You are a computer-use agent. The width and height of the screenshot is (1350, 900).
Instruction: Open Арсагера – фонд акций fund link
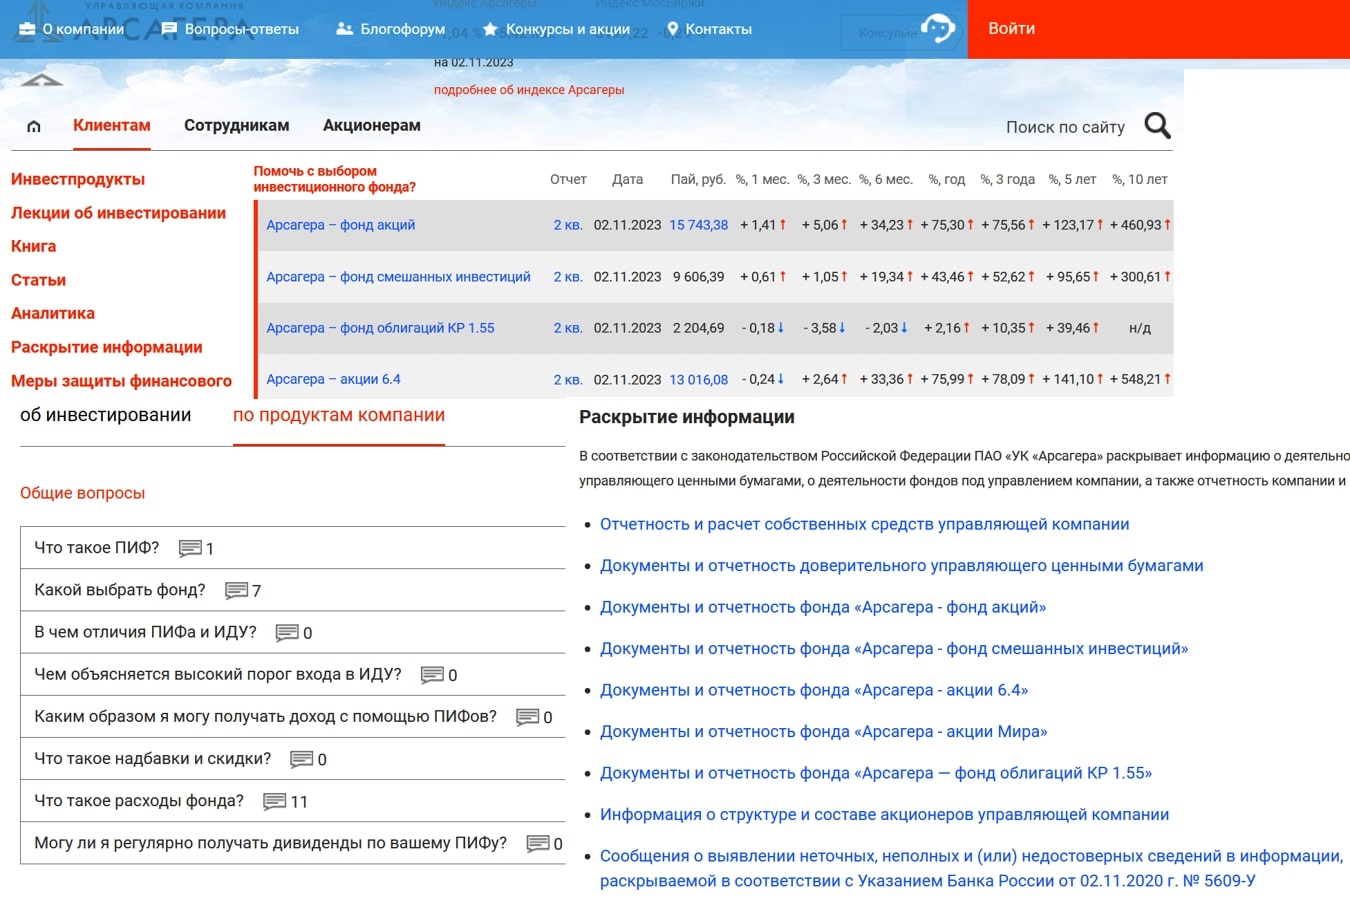pos(340,225)
